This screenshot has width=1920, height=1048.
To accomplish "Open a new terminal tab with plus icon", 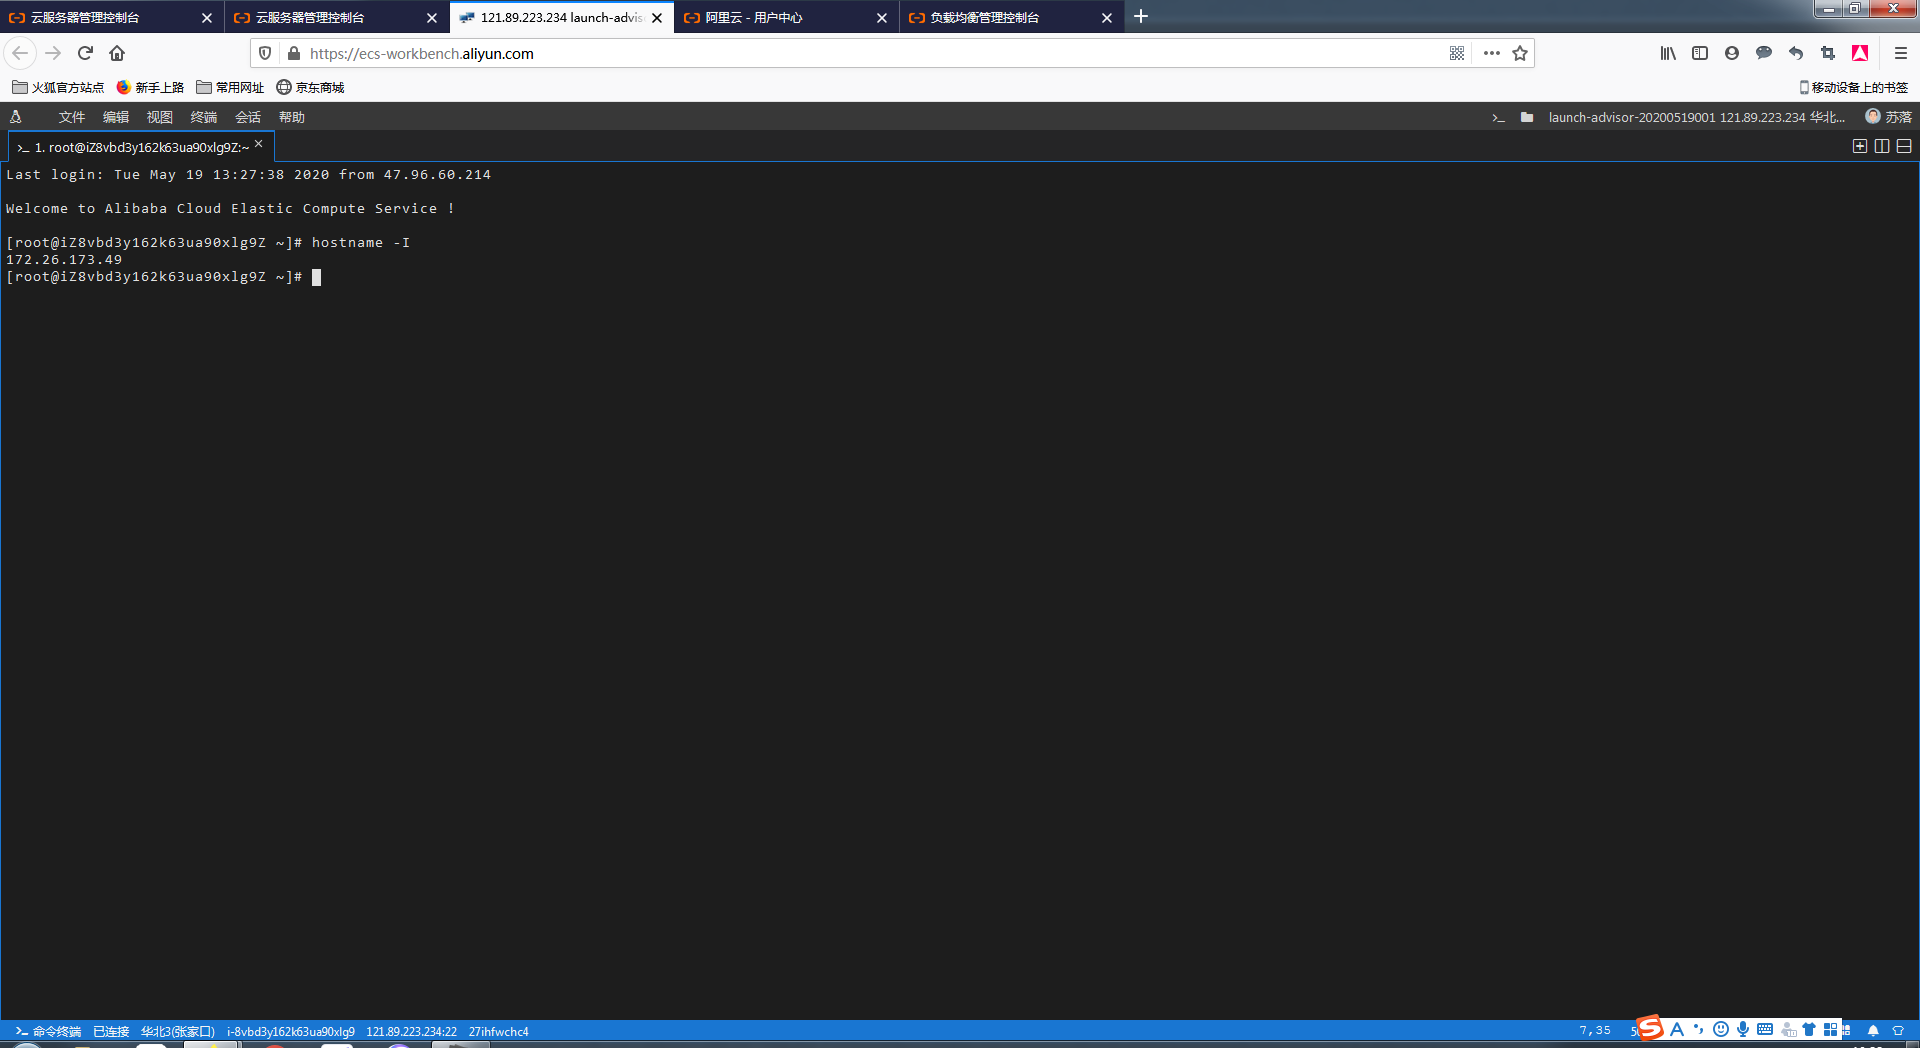I will point(1860,146).
